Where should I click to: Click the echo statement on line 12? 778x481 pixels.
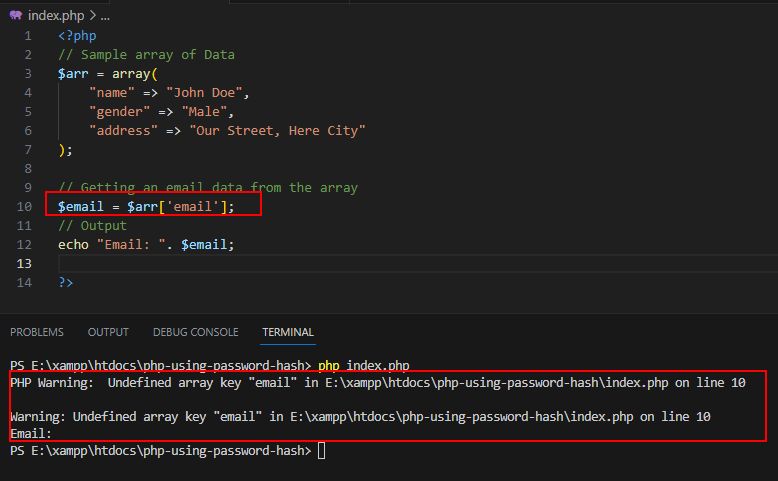click(x=146, y=245)
